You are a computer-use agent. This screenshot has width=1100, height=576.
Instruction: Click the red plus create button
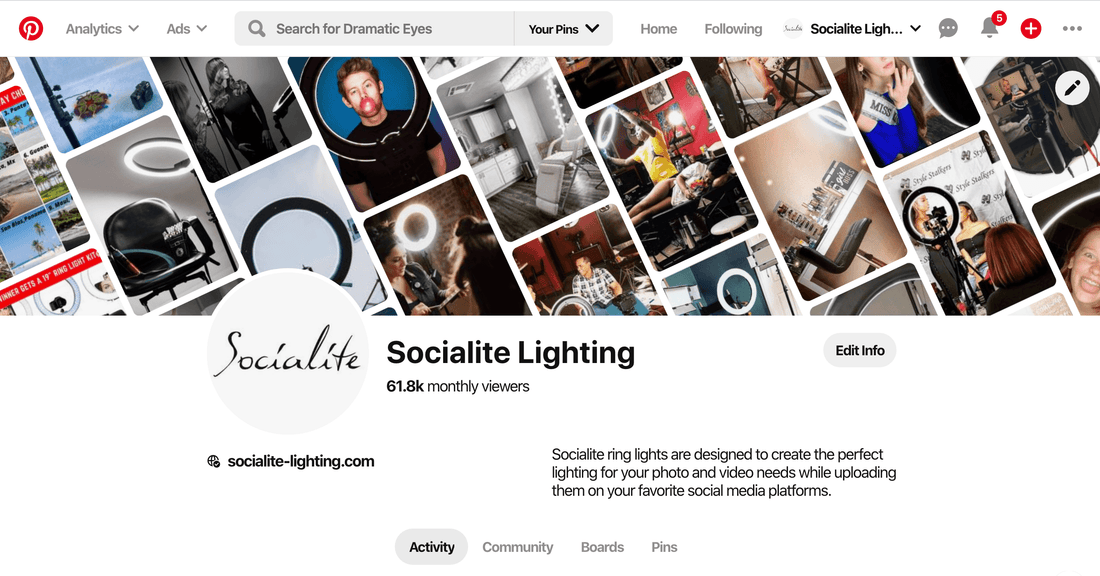click(1031, 29)
